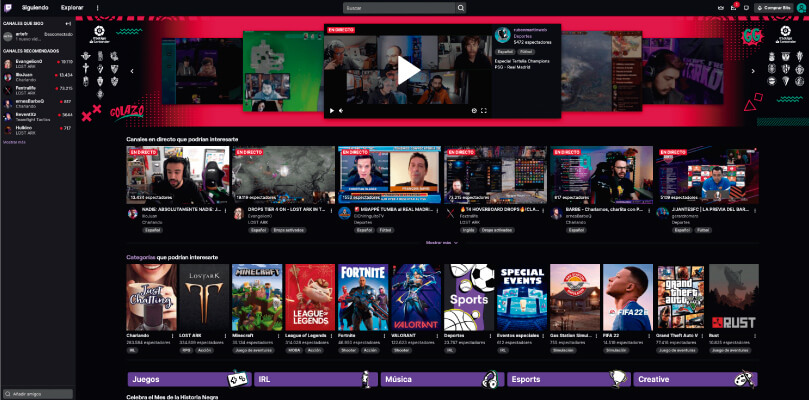Open the FIFA 22 category cover
The width and height of the screenshot is (809, 400).
pyautogui.click(x=628, y=297)
